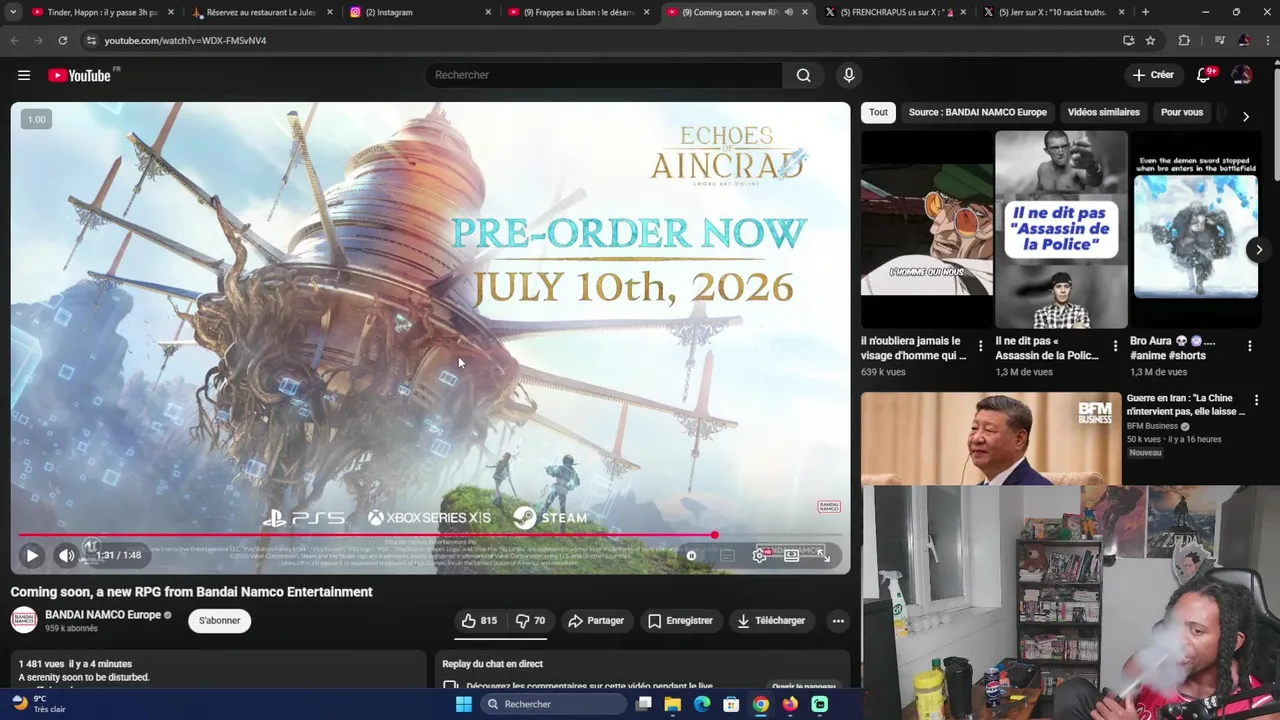Open the BANDAI NAMCO Europe channel link

pyautogui.click(x=103, y=615)
